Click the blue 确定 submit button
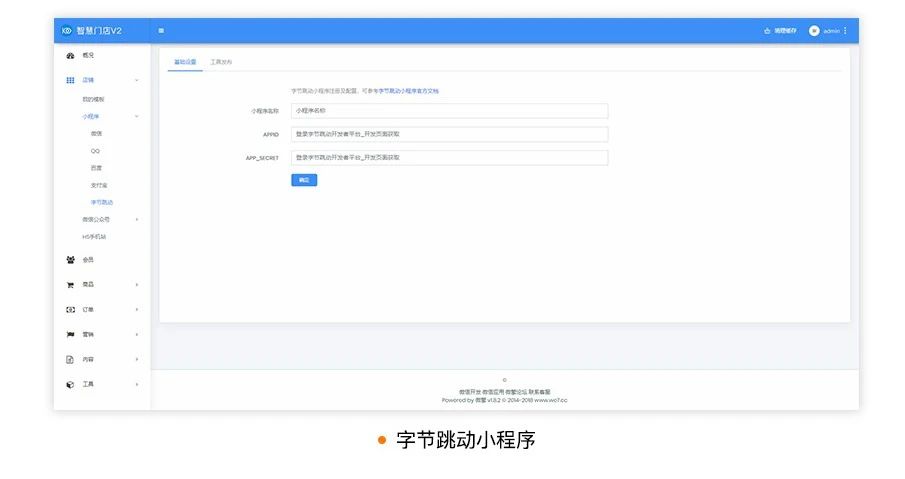This screenshot has width=905, height=479. tap(304, 180)
